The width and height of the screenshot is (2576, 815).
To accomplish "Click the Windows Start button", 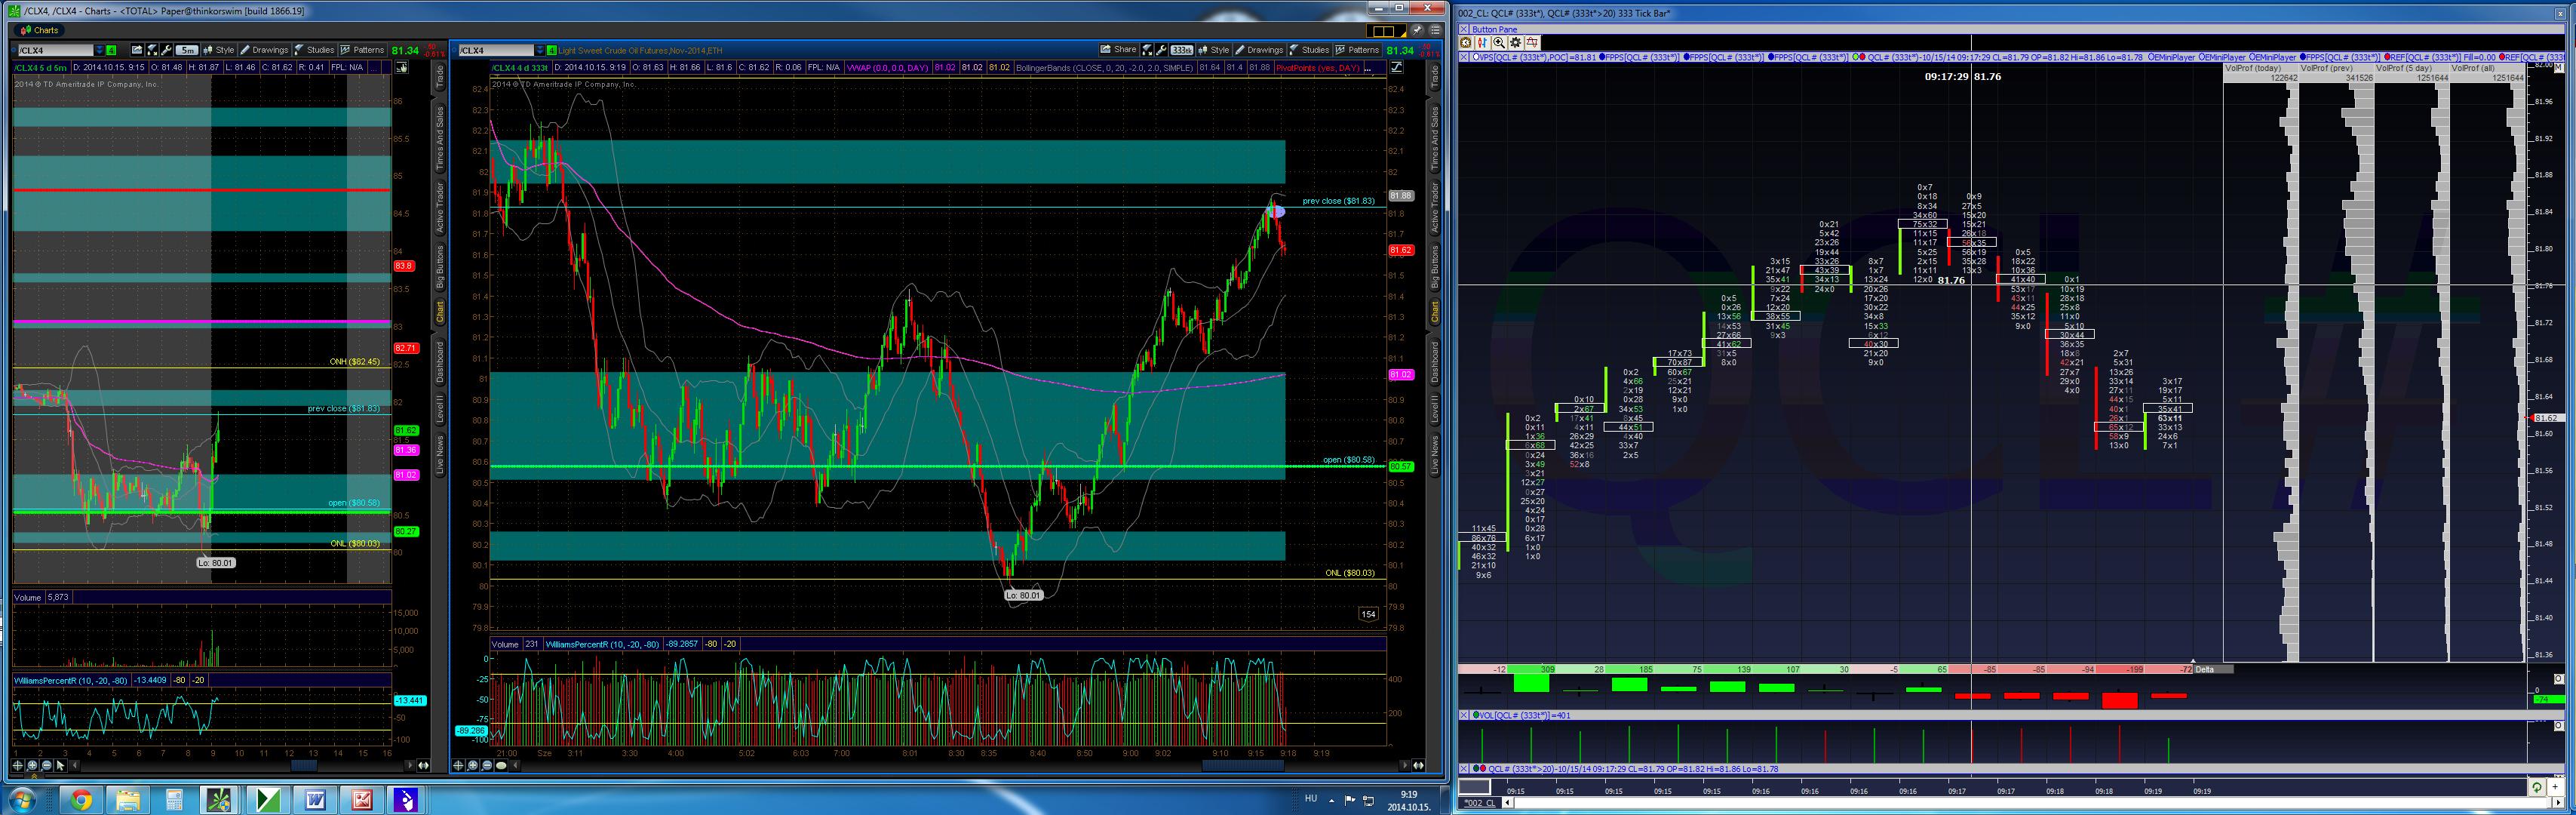I will pyautogui.click(x=22, y=800).
